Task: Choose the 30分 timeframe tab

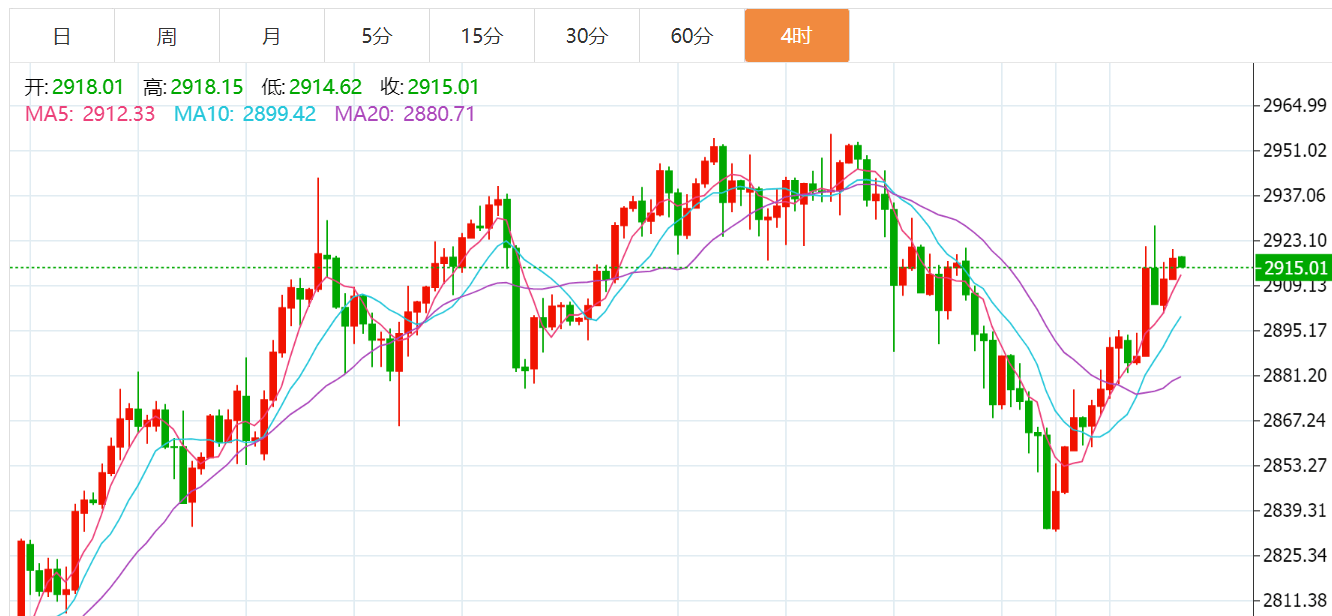Action: [587, 37]
